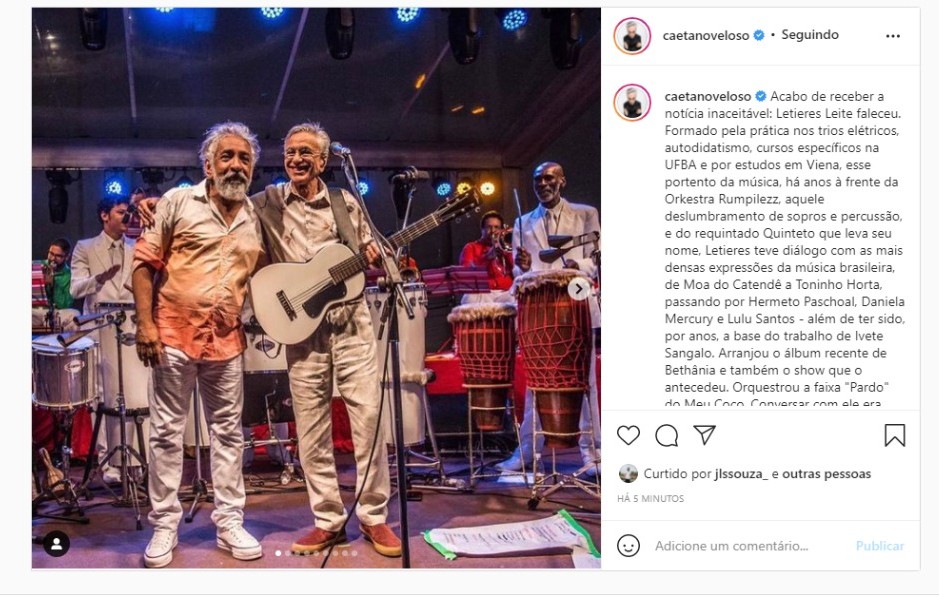Open the three-dot options menu
The width and height of the screenshot is (939, 597).
[x=893, y=36]
